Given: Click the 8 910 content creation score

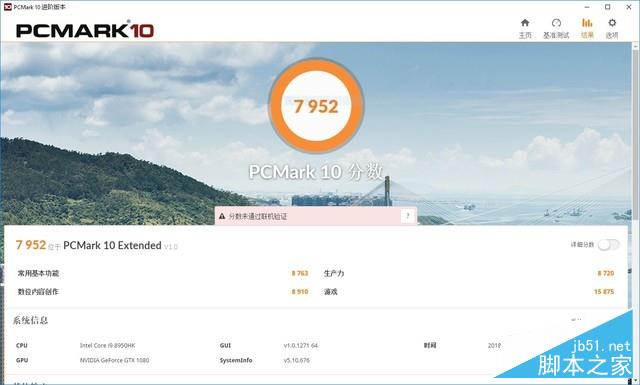Looking at the screenshot, I should [x=300, y=292].
